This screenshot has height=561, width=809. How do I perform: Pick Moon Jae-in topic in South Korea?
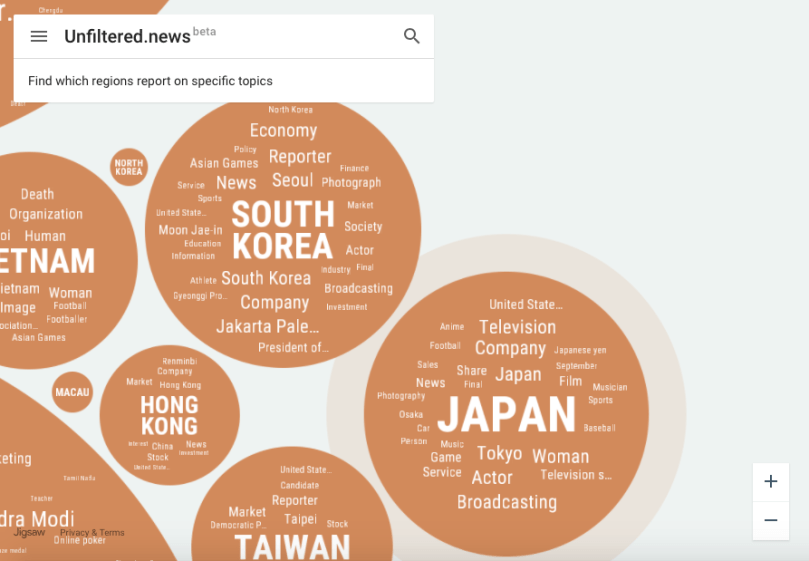click(190, 230)
